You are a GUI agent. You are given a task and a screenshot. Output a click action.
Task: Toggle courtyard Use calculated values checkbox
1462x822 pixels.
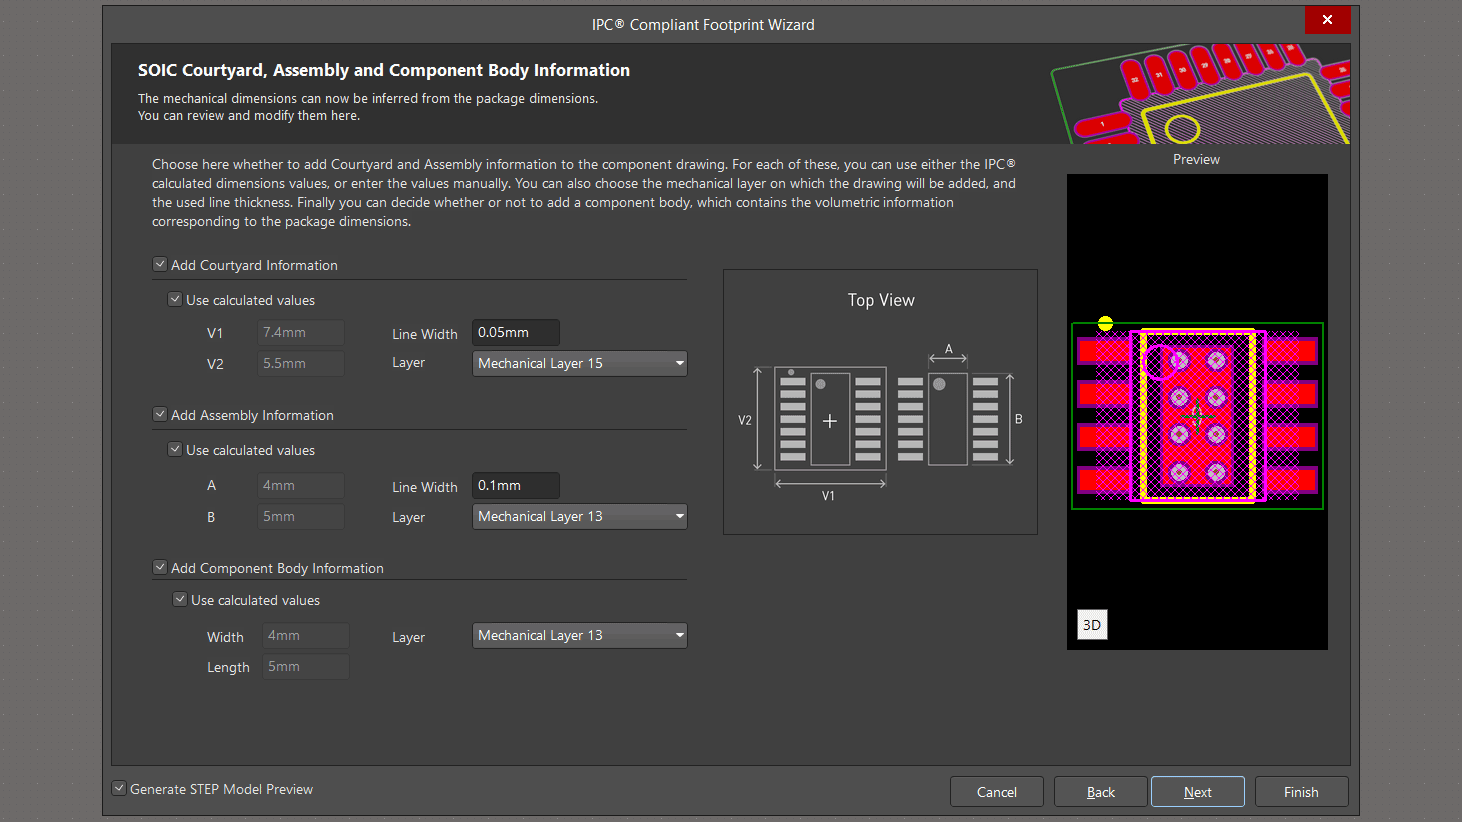click(175, 300)
